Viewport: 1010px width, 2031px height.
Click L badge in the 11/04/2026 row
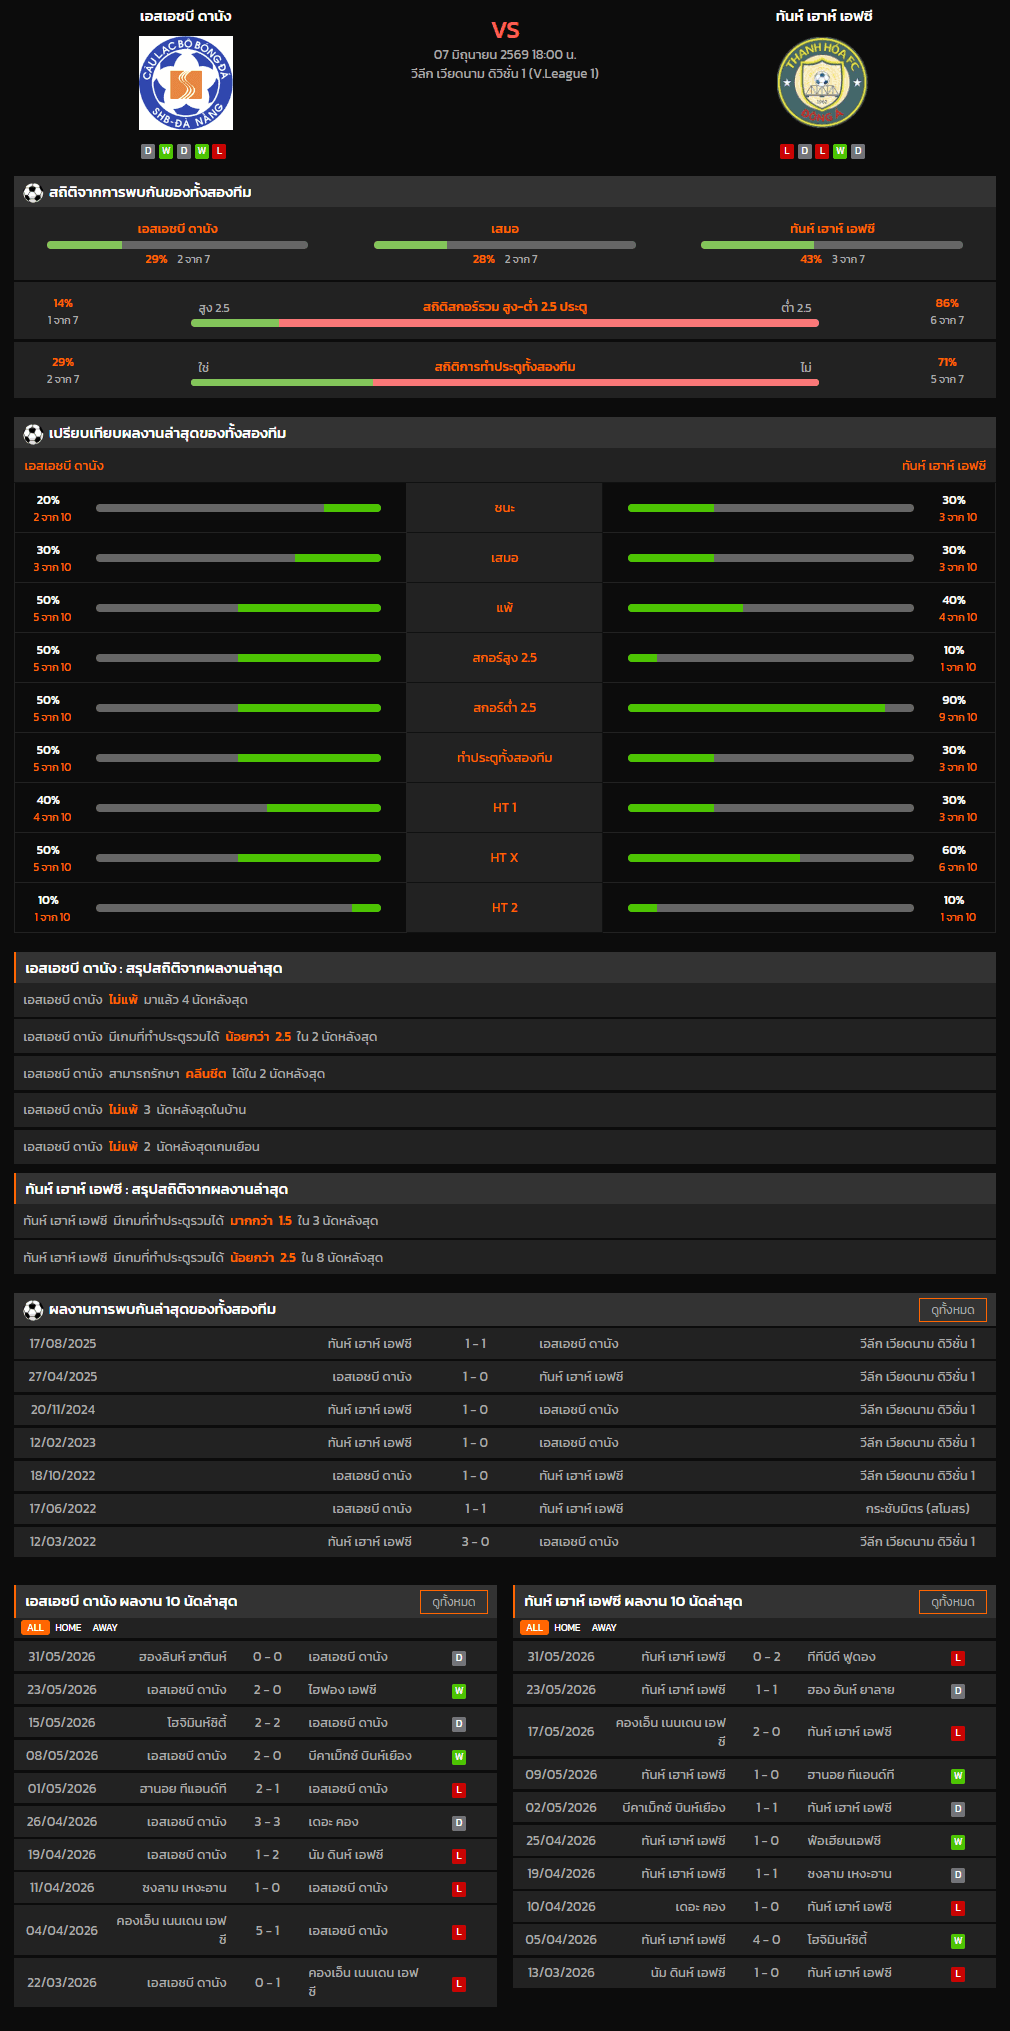click(459, 1889)
